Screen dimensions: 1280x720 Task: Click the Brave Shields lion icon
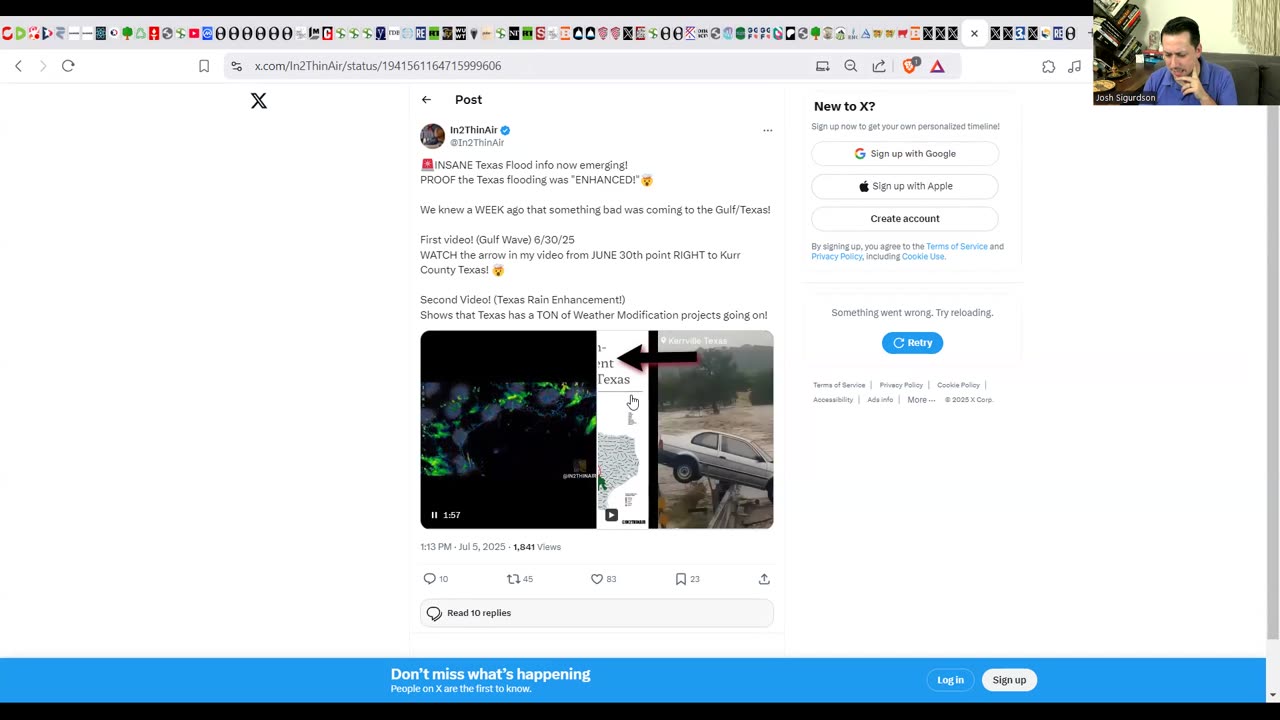[910, 66]
